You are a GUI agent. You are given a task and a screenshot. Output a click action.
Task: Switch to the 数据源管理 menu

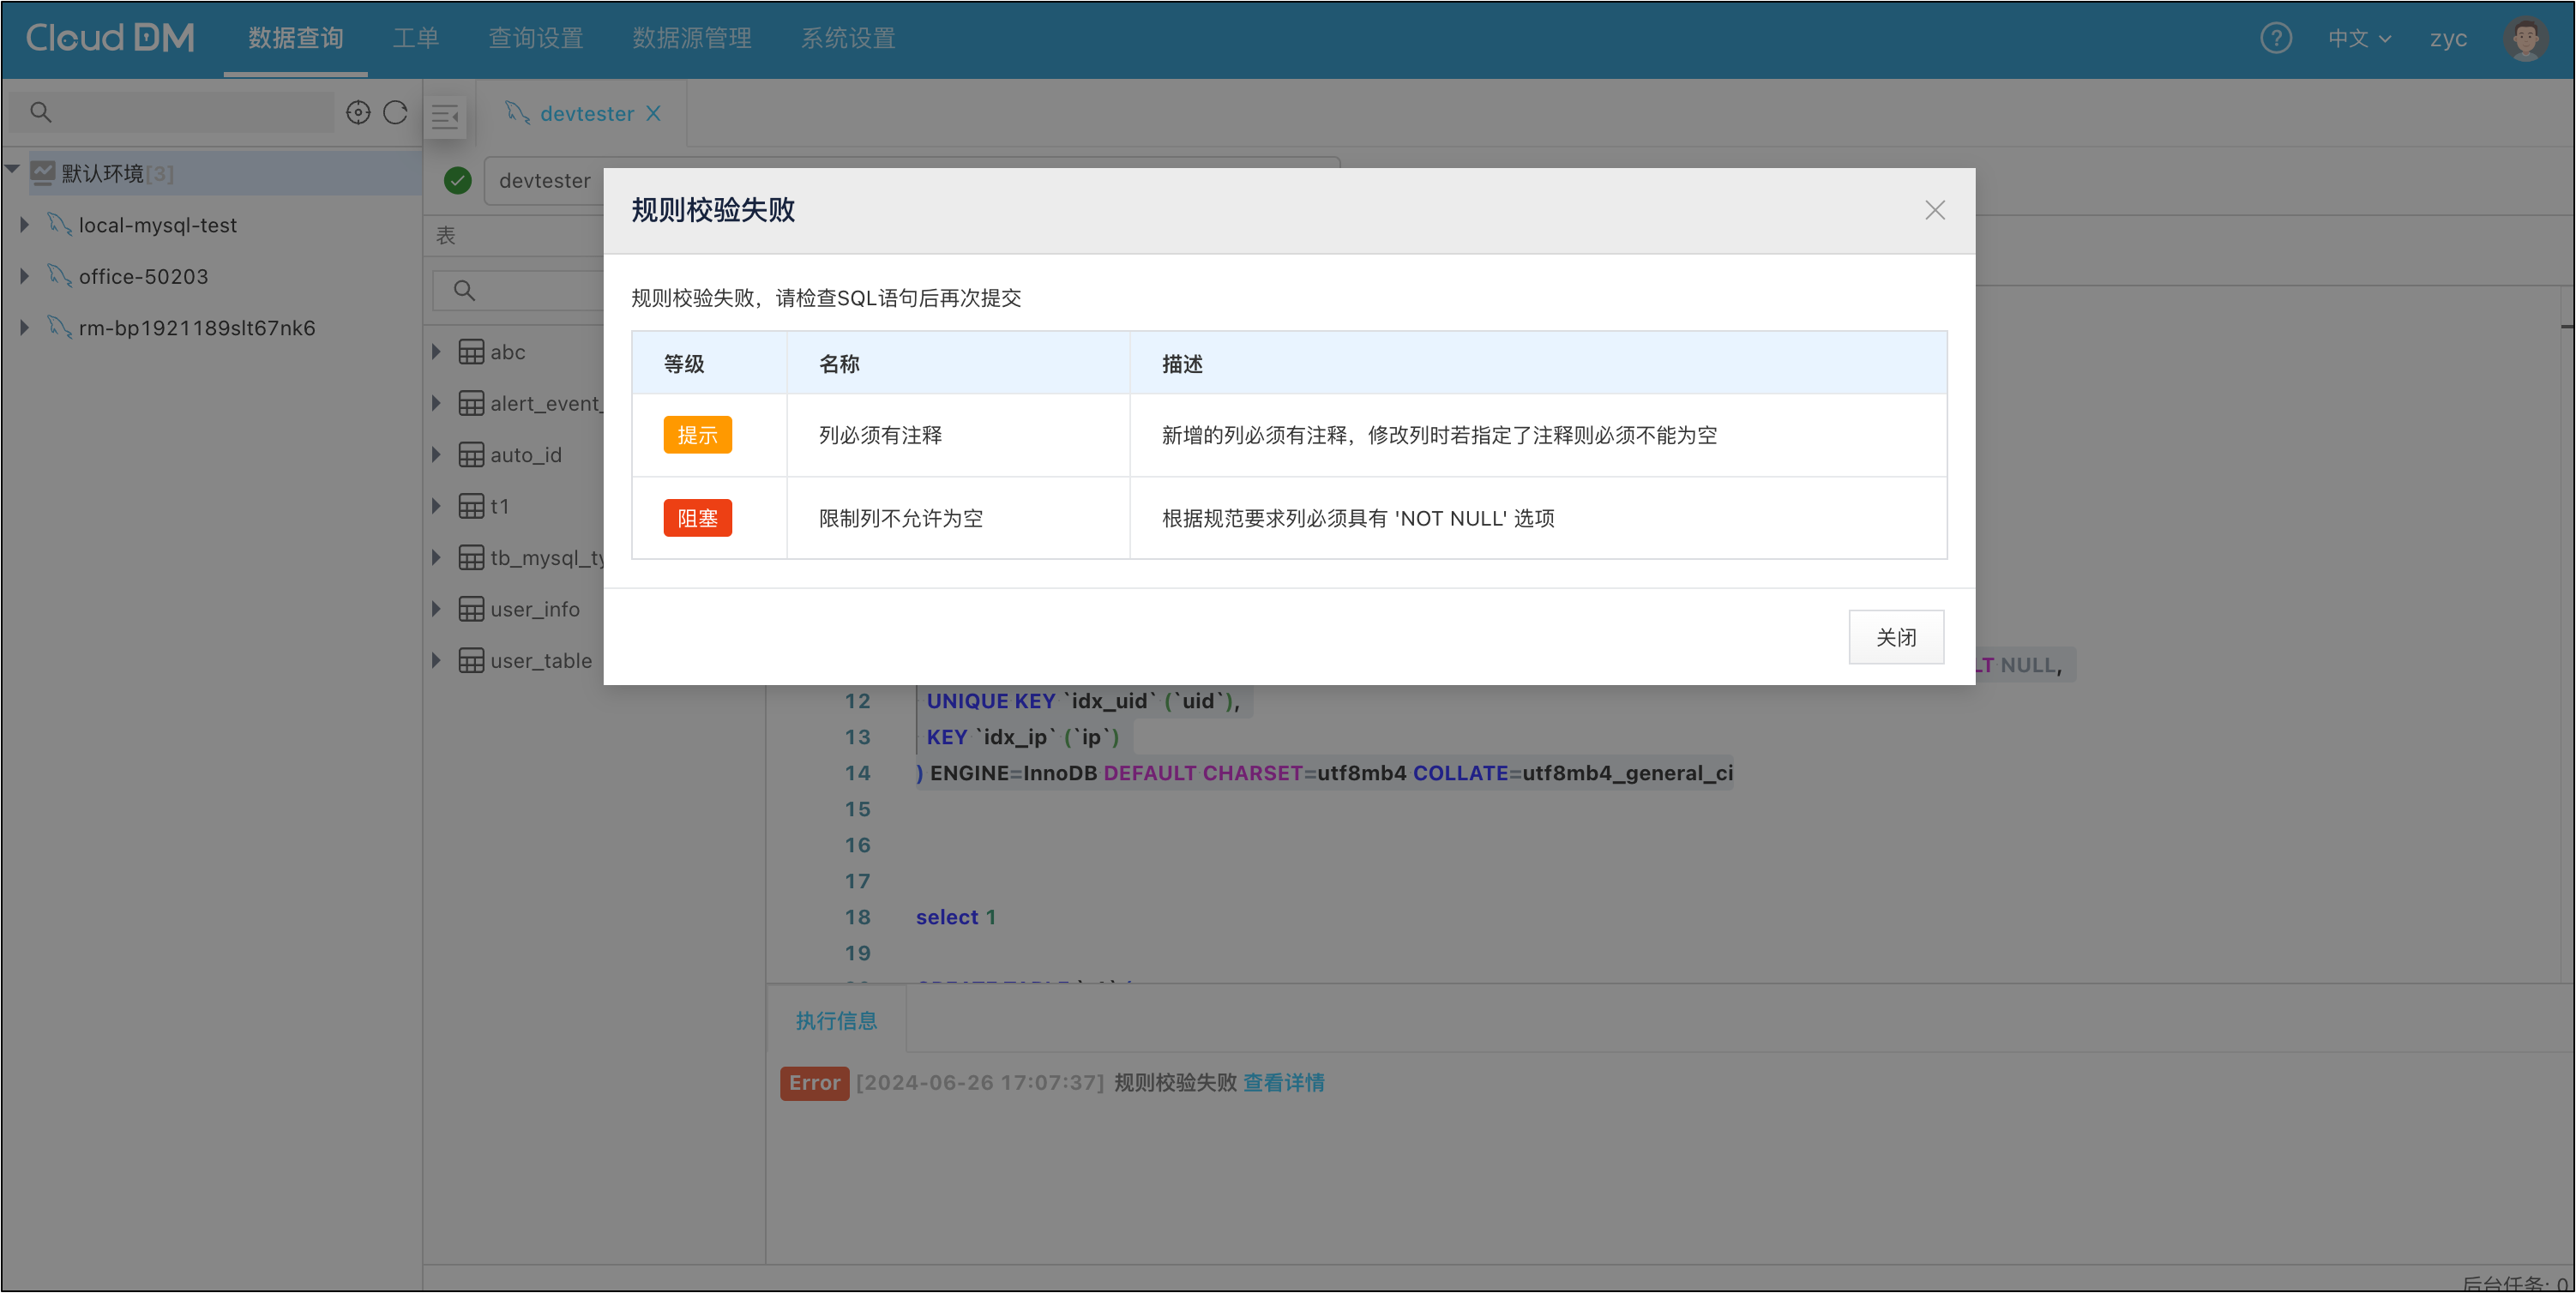(x=691, y=38)
